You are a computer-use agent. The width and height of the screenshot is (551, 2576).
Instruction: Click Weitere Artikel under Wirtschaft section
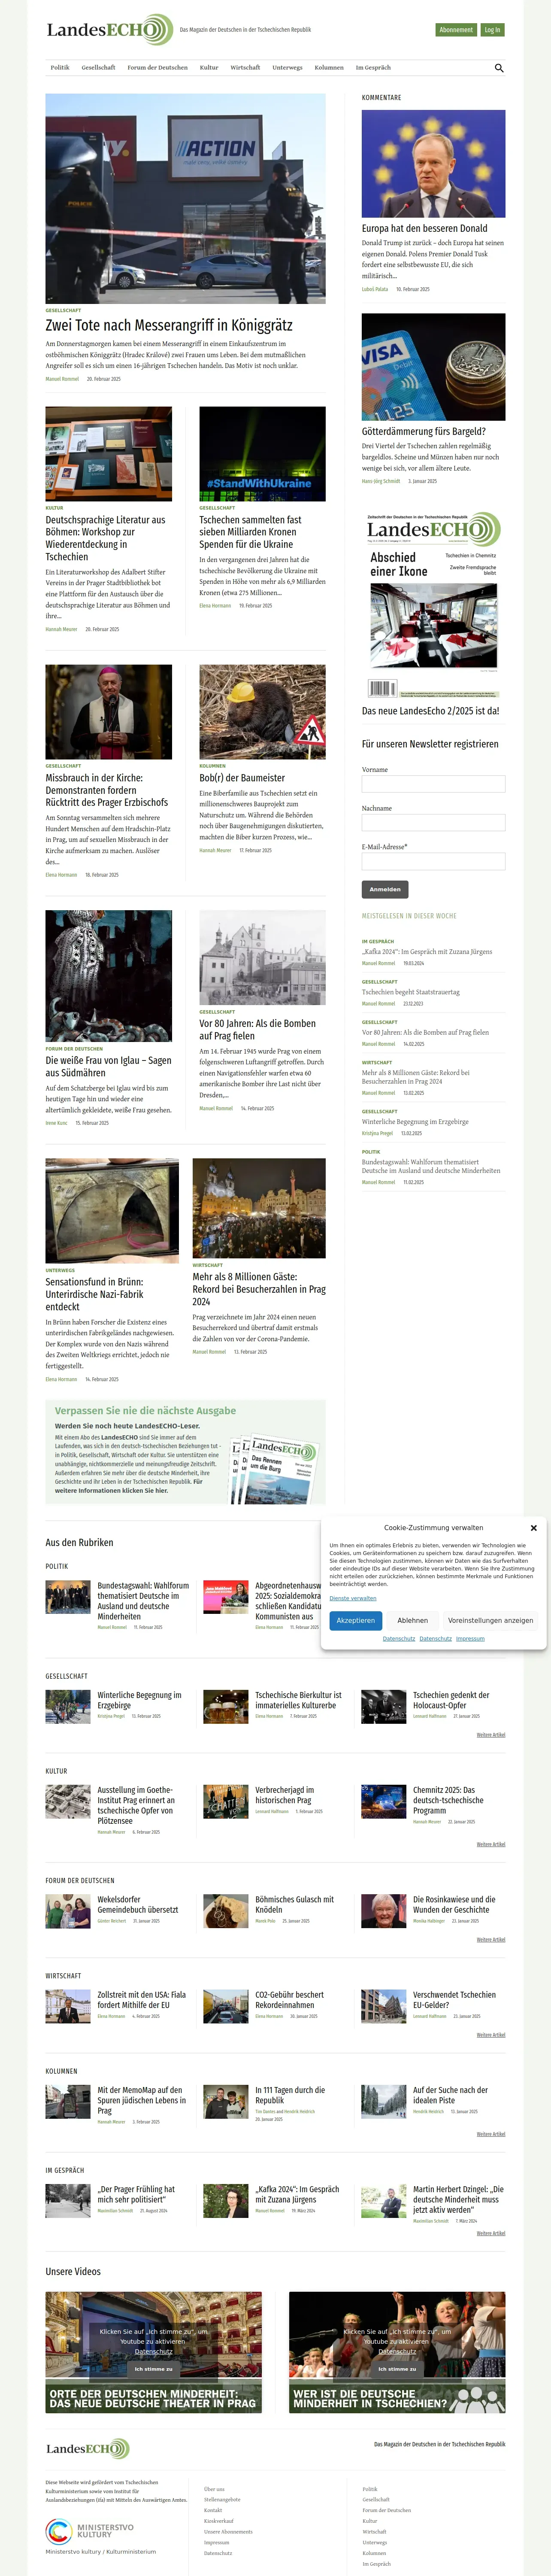490,2034
